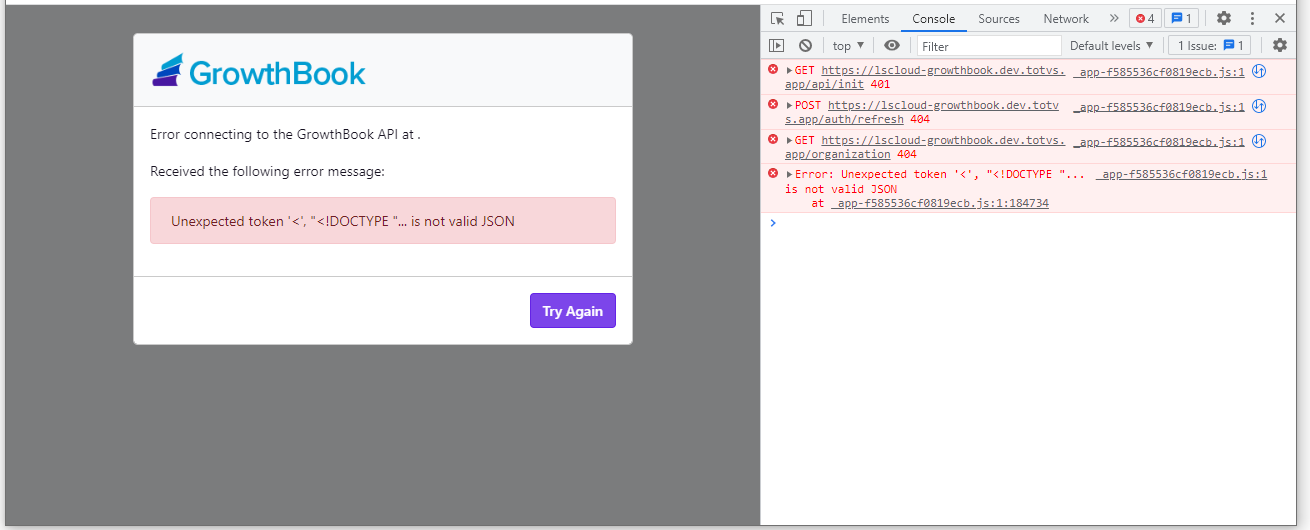Open the Network tab
The image size is (1310, 530).
tap(1066, 18)
